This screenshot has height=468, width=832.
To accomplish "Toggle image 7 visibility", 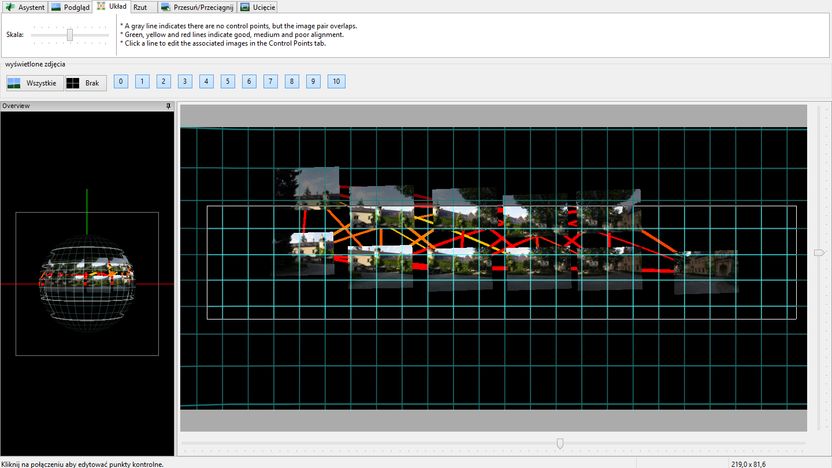I will 271,81.
